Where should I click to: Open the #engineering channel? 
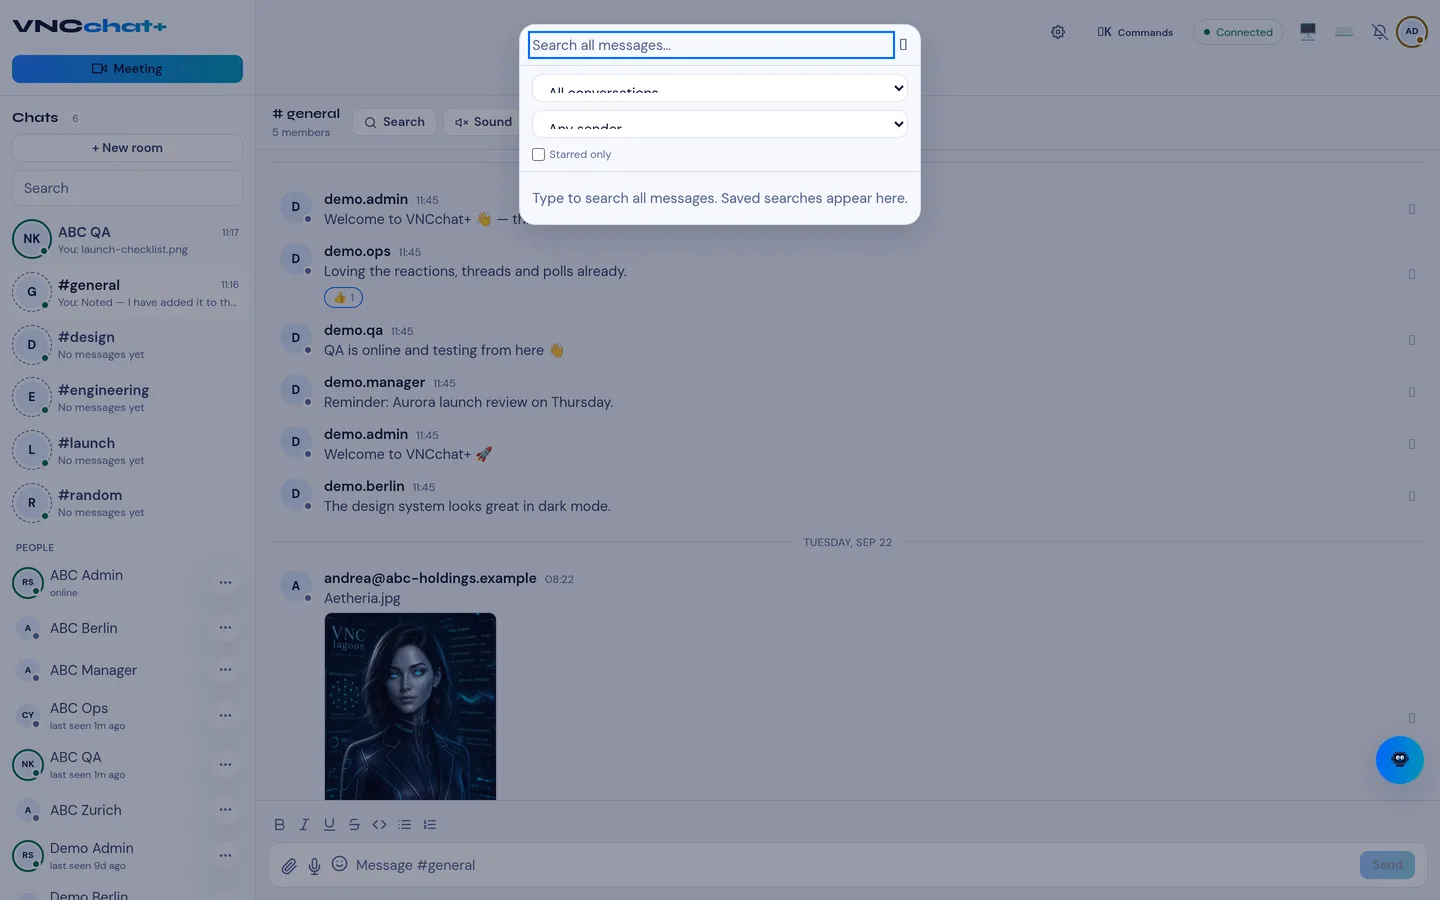pyautogui.click(x=127, y=398)
